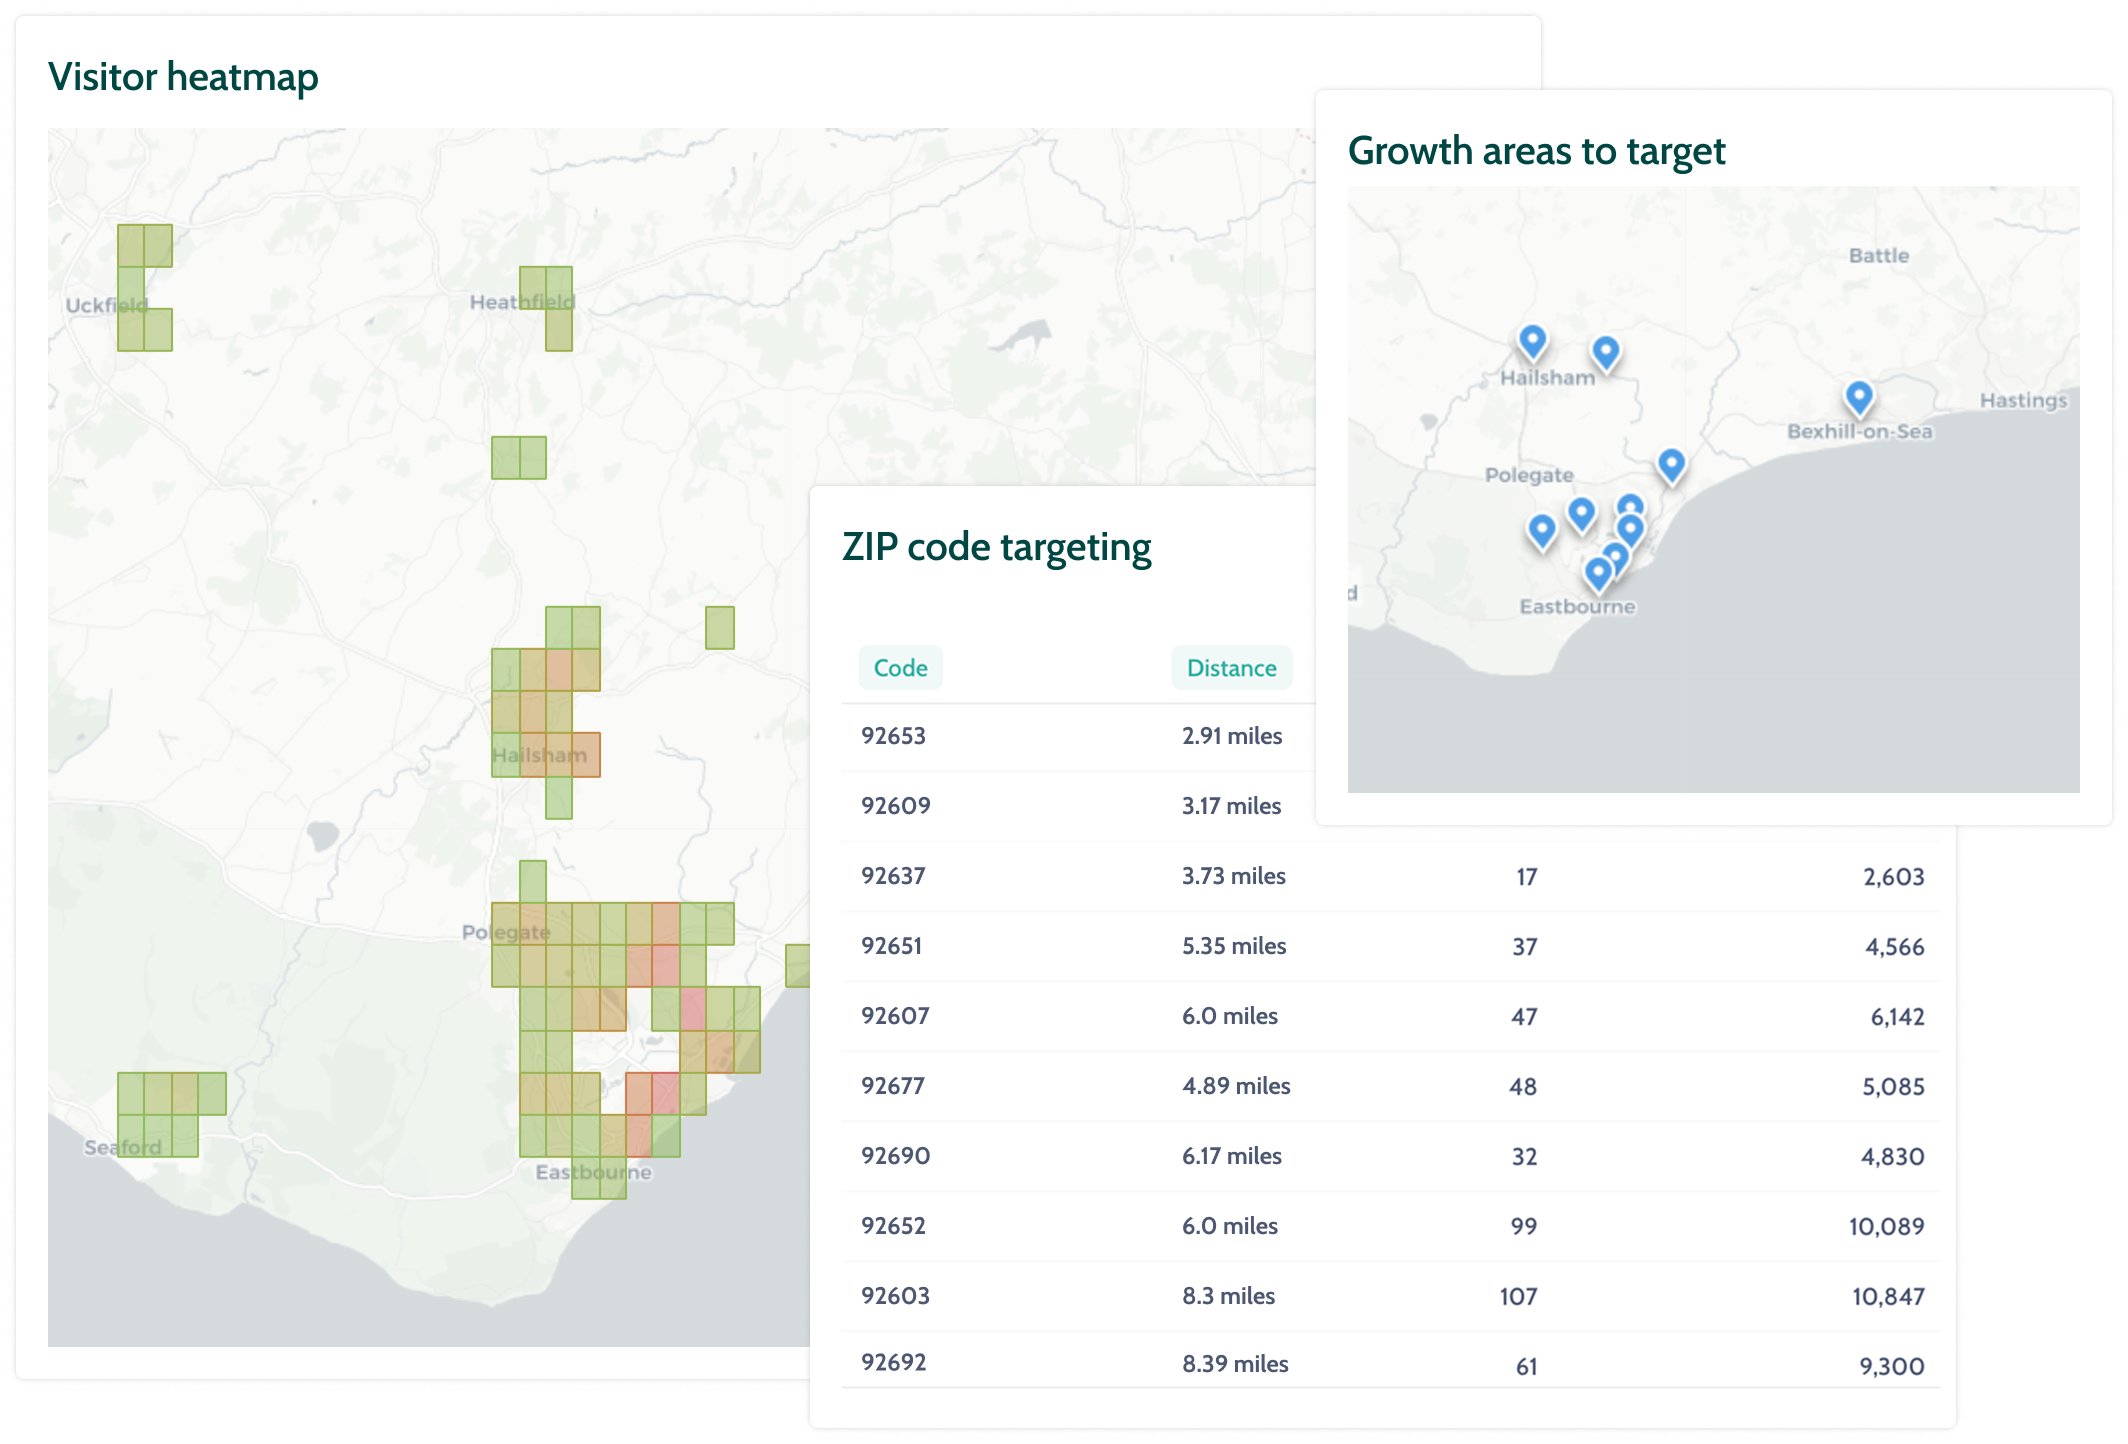
Task: Click the map pin above Hailsham label
Action: pyautogui.click(x=1532, y=341)
